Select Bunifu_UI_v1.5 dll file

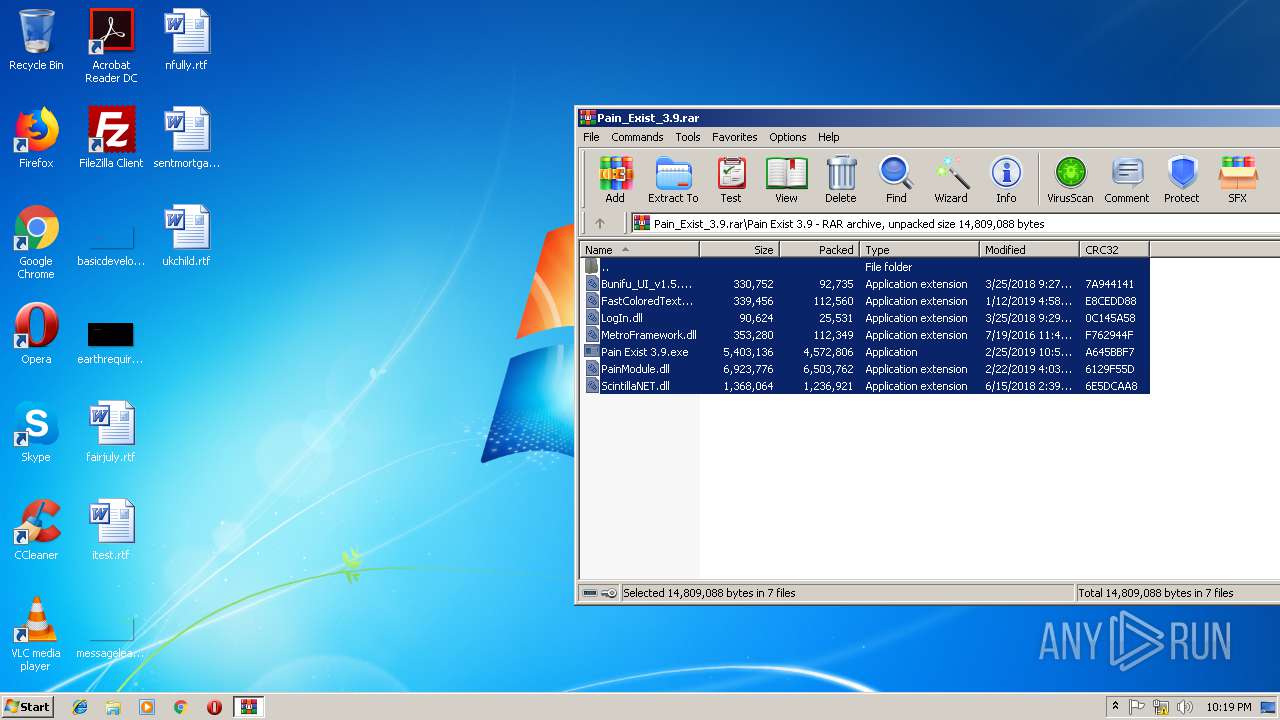coord(865,284)
